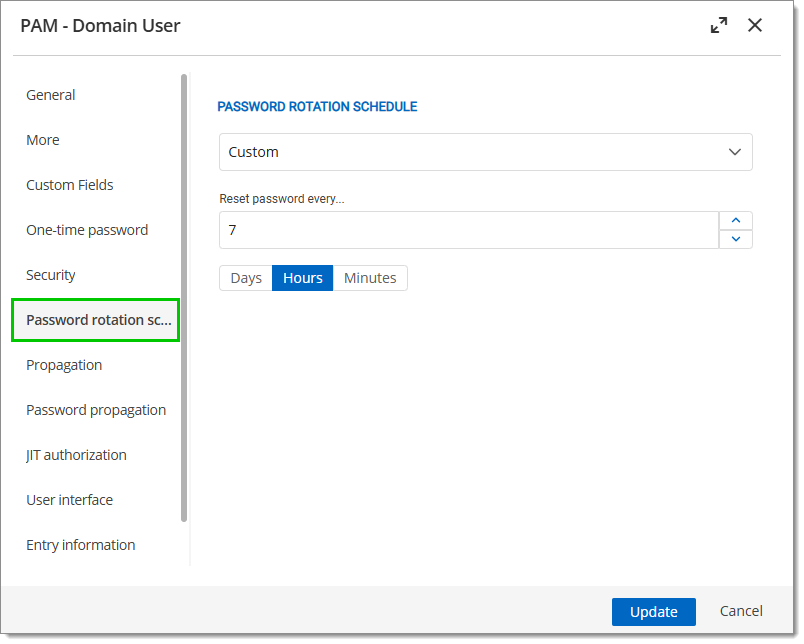Click the Update button

click(x=654, y=612)
